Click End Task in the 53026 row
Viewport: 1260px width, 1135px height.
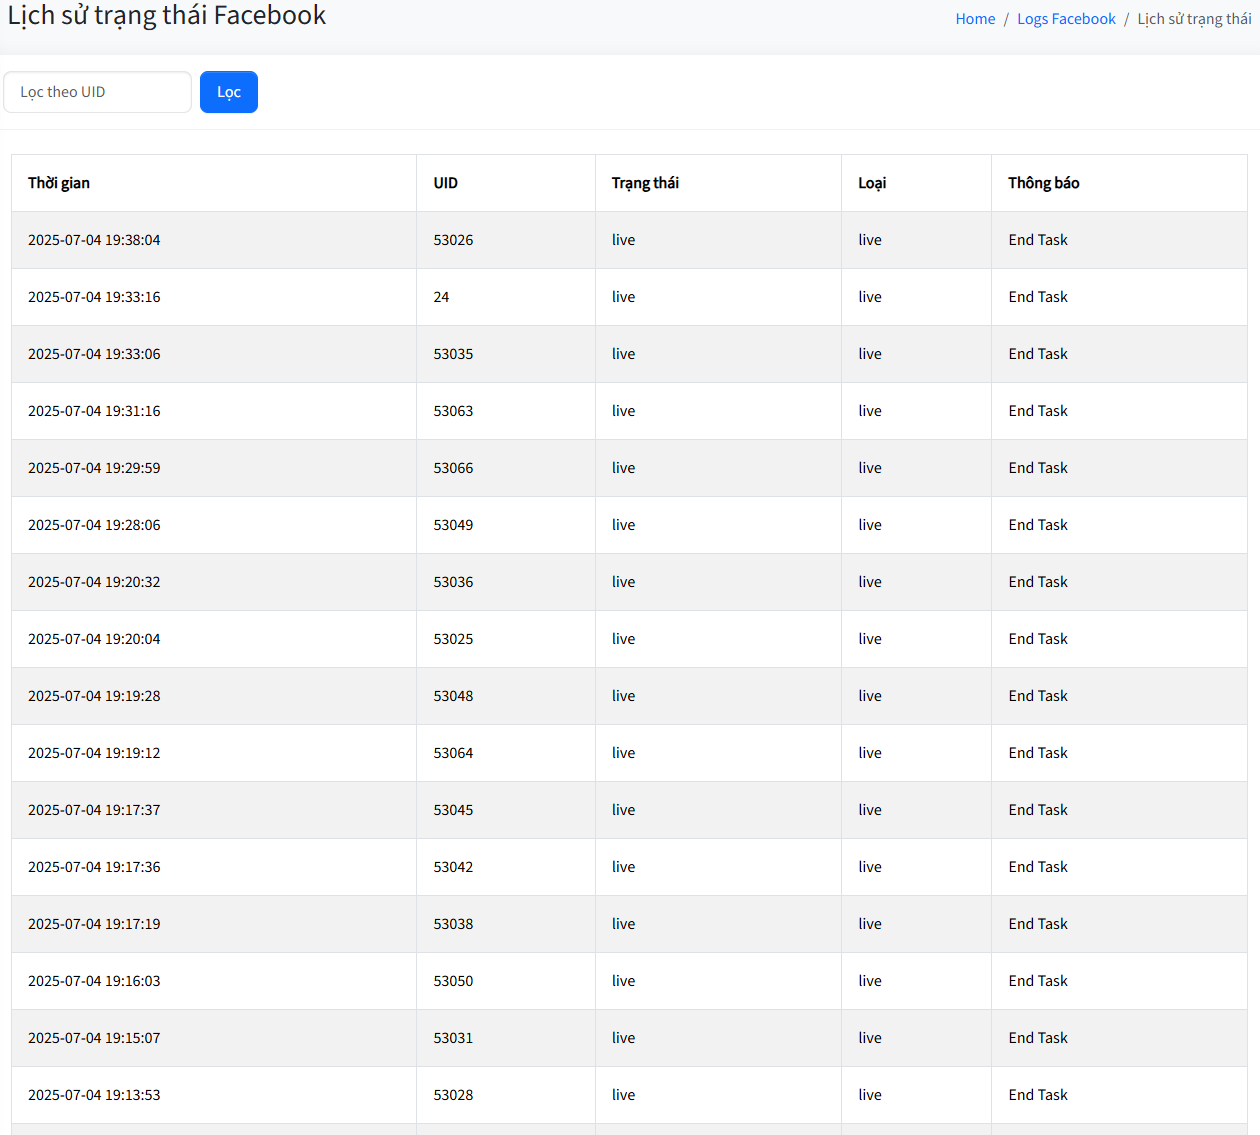[x=1038, y=240]
